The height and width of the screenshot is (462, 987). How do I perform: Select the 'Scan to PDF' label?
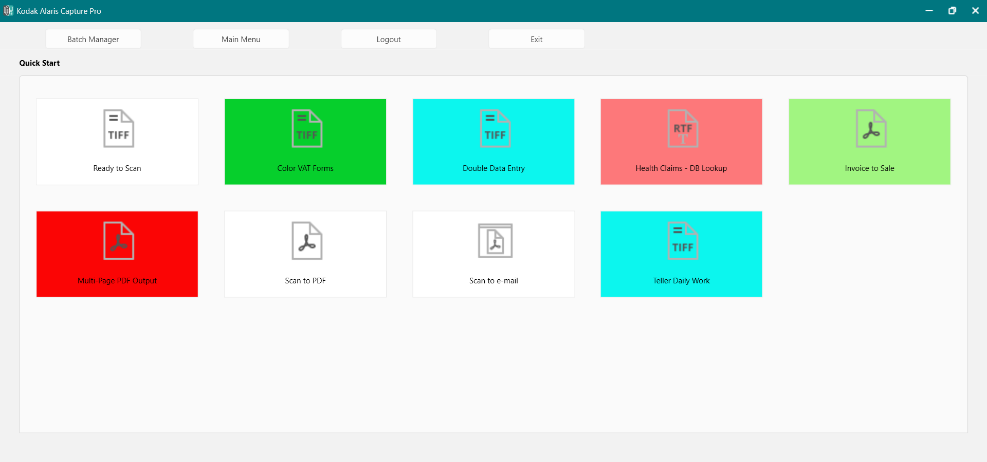coord(305,281)
